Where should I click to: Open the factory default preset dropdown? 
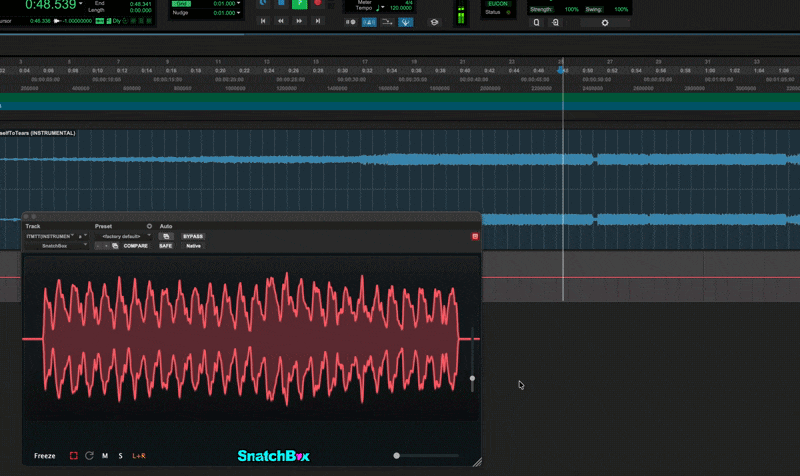pyautogui.click(x=122, y=236)
